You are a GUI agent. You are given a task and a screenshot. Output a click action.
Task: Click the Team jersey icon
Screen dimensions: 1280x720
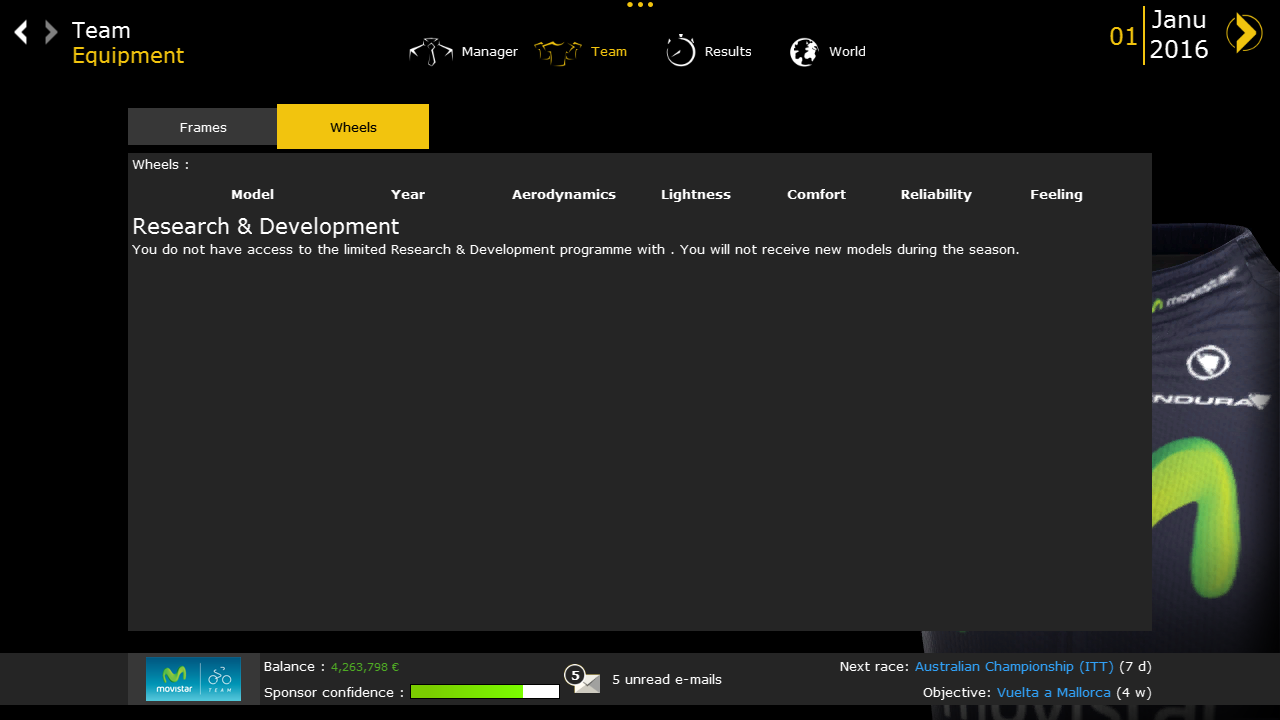(x=557, y=52)
